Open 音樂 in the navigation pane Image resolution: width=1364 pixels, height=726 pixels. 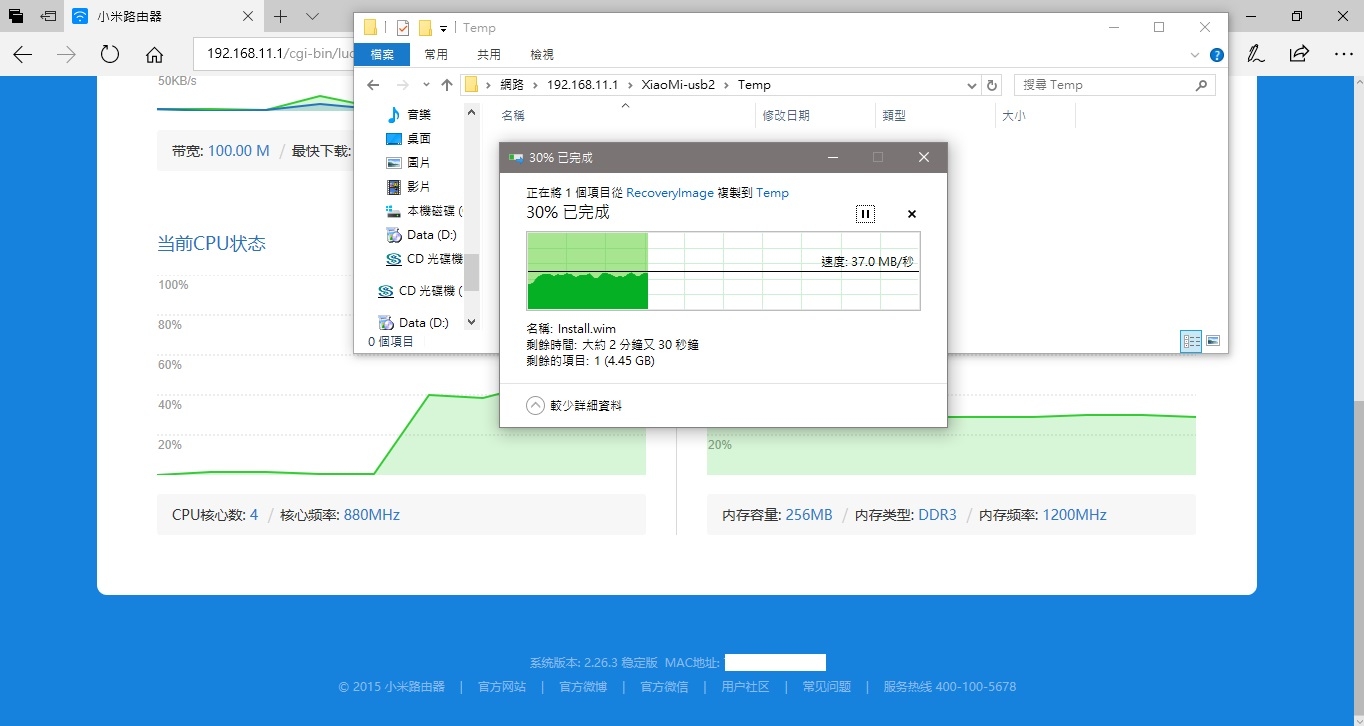click(x=409, y=115)
